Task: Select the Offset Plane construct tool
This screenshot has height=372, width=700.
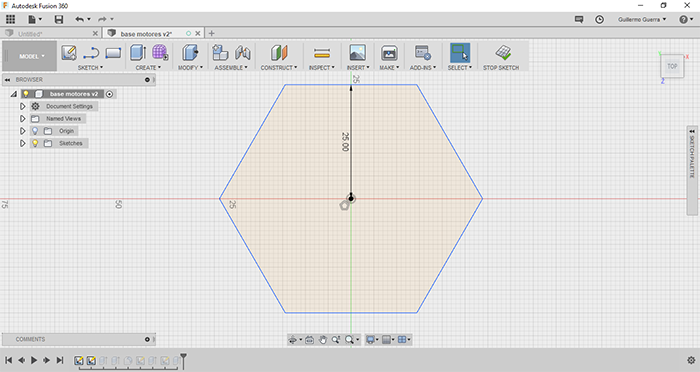Action: coord(279,53)
